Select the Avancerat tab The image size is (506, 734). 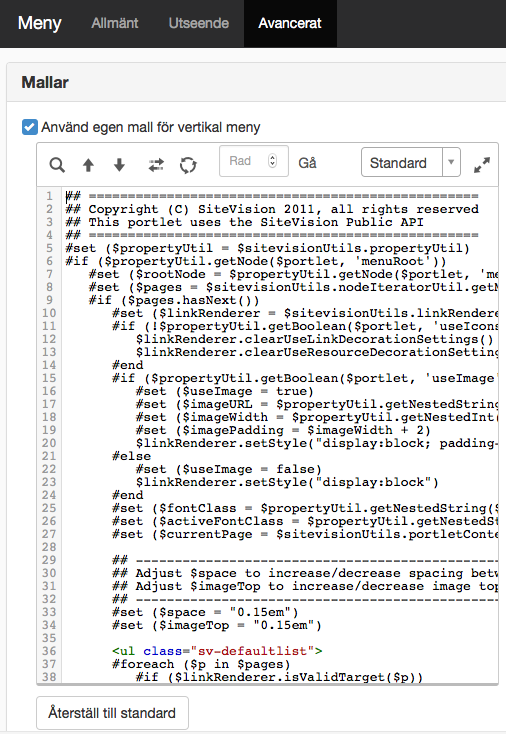(x=290, y=23)
